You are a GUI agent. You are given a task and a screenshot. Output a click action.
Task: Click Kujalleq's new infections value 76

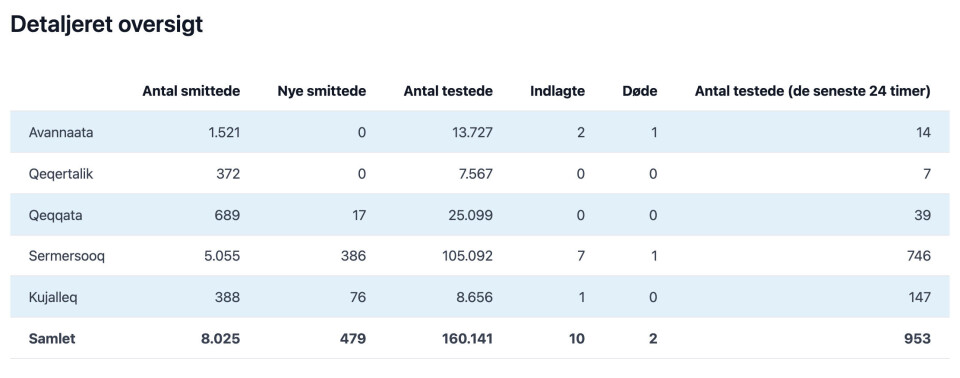click(x=358, y=297)
